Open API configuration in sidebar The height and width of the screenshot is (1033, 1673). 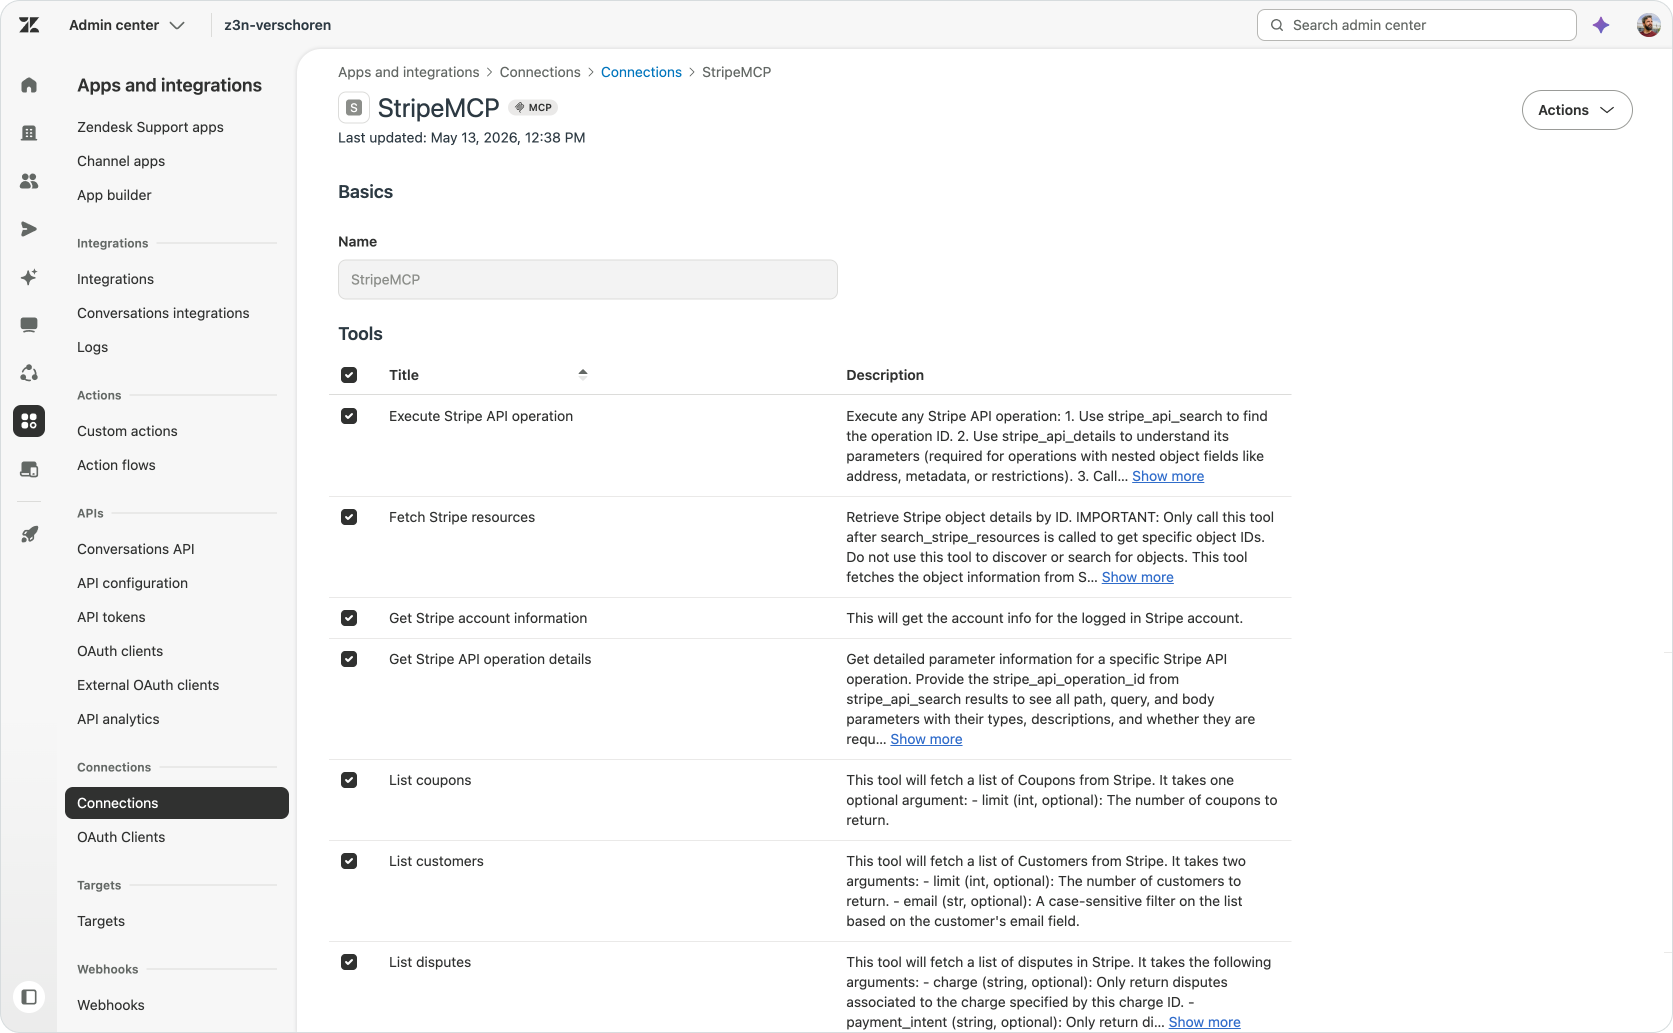point(132,583)
